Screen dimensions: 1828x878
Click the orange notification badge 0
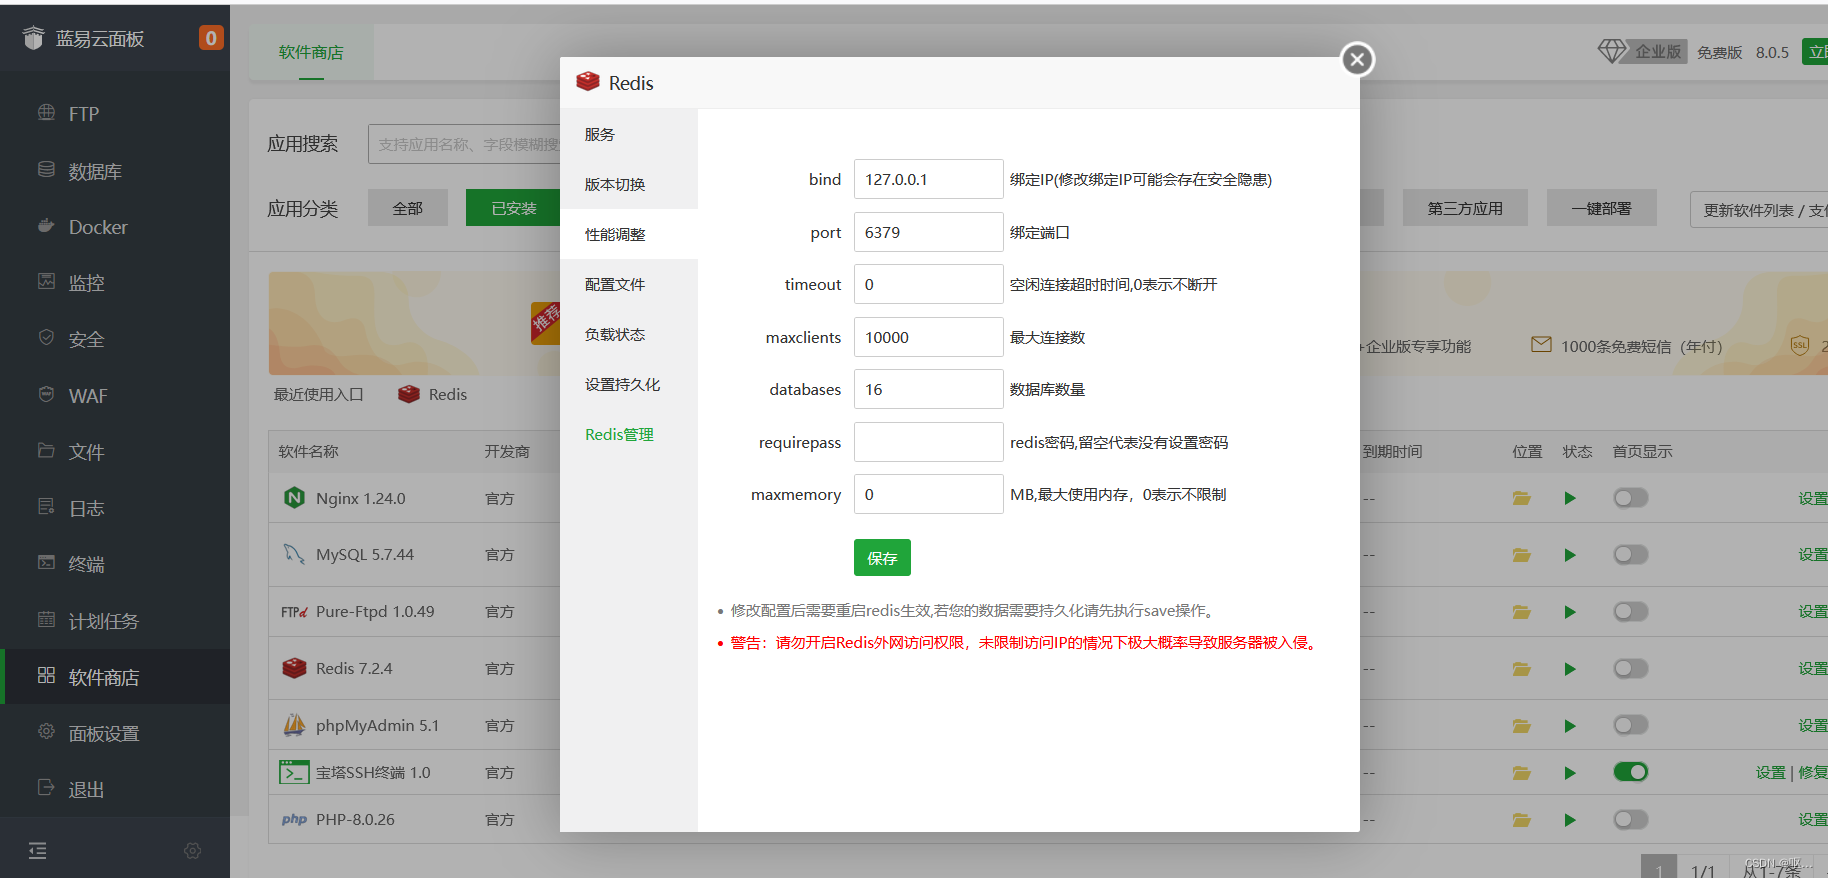211,38
